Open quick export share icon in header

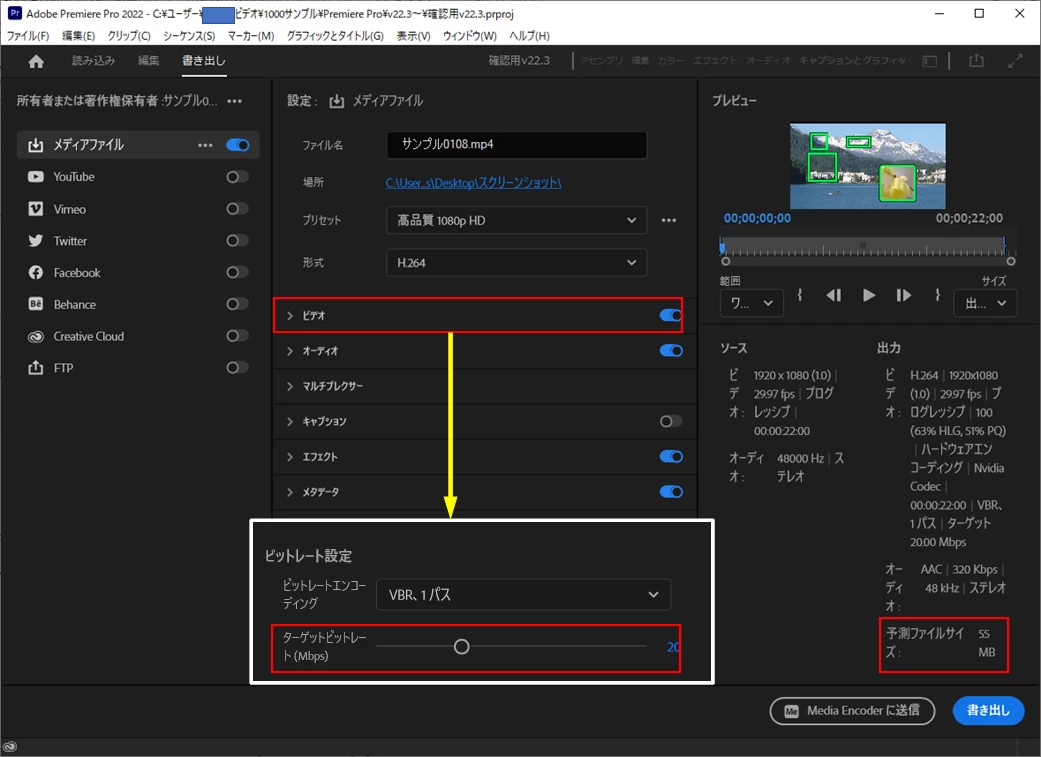pos(976,60)
